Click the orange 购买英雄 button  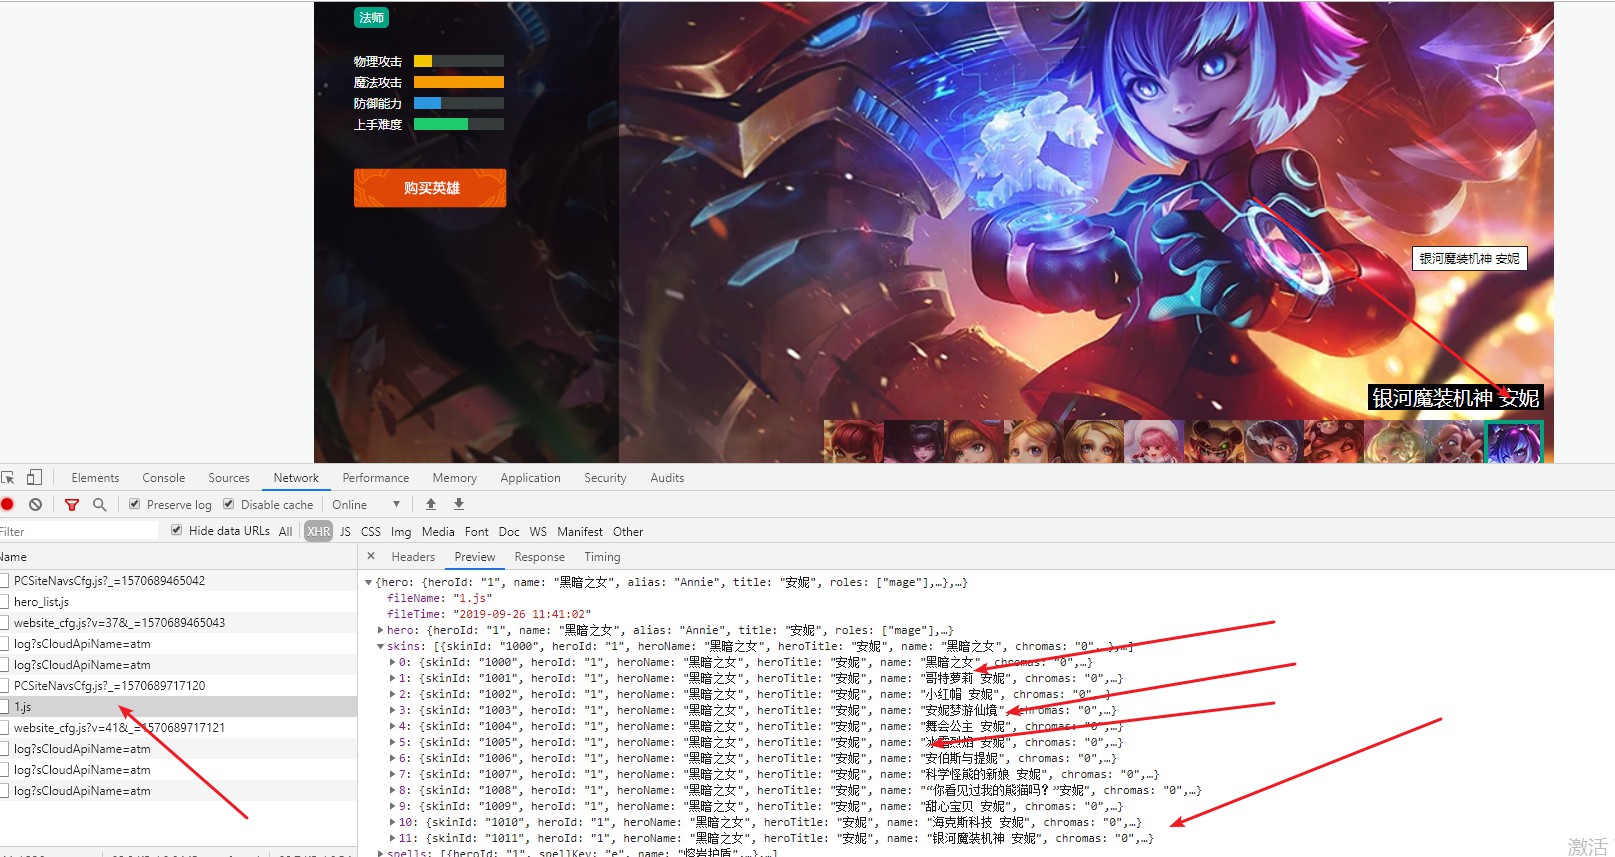tap(430, 188)
